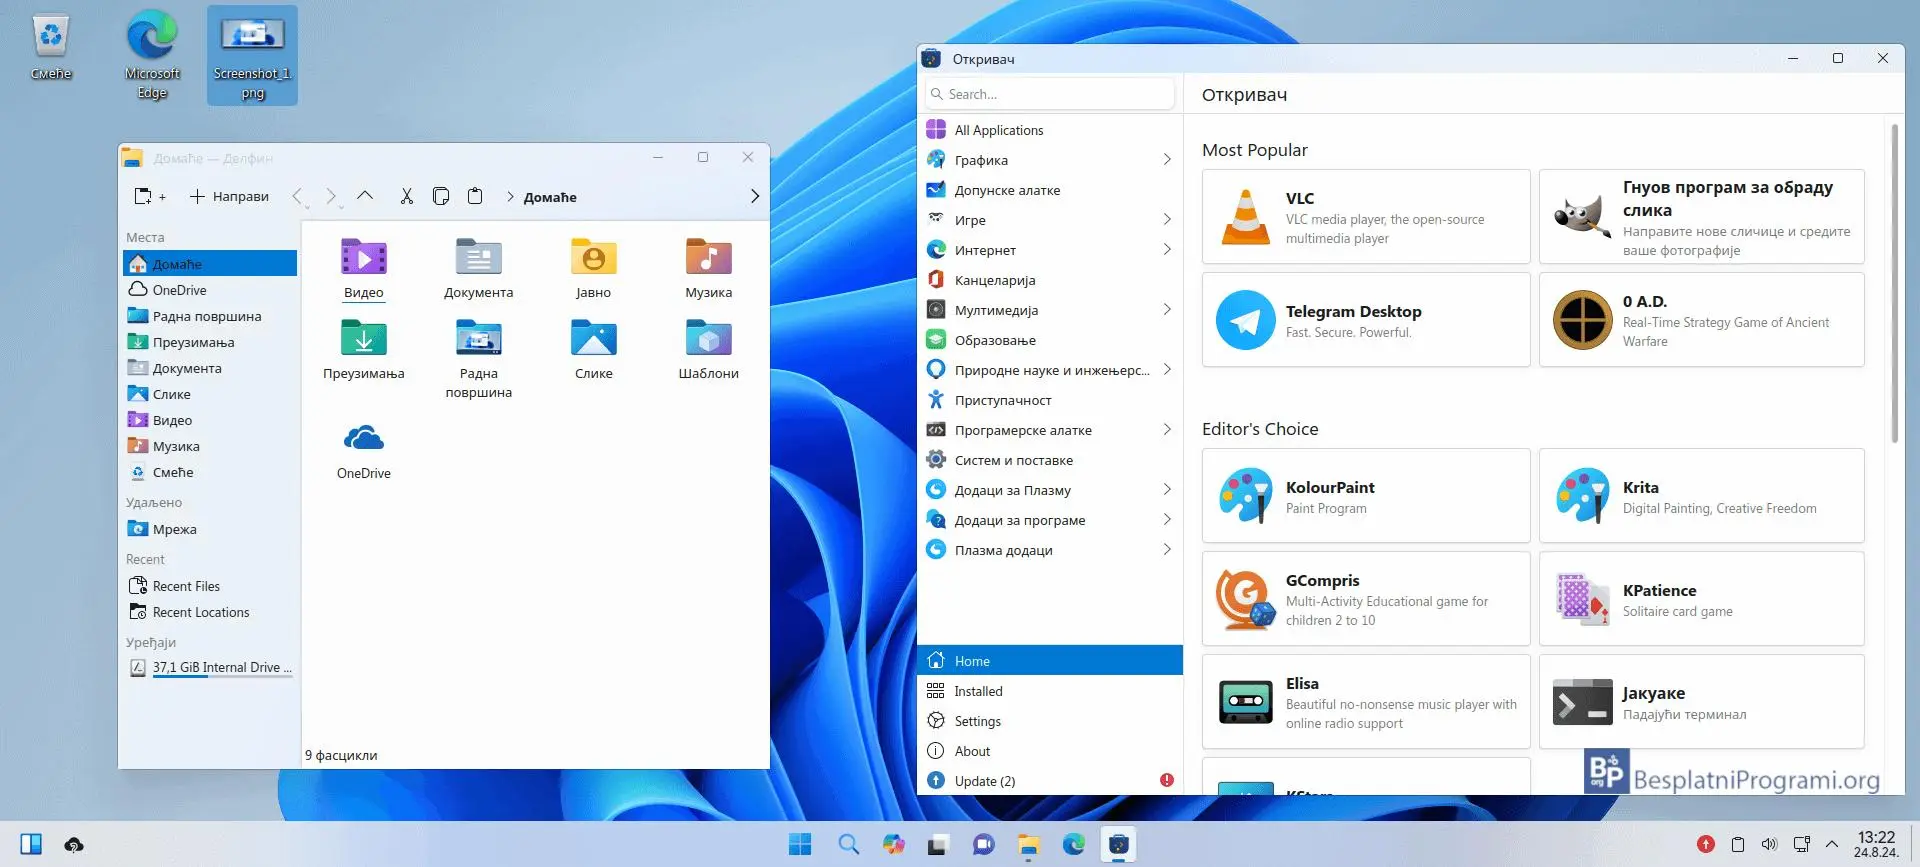
Task: Expand the Игре category arrow
Action: (x=1167, y=220)
